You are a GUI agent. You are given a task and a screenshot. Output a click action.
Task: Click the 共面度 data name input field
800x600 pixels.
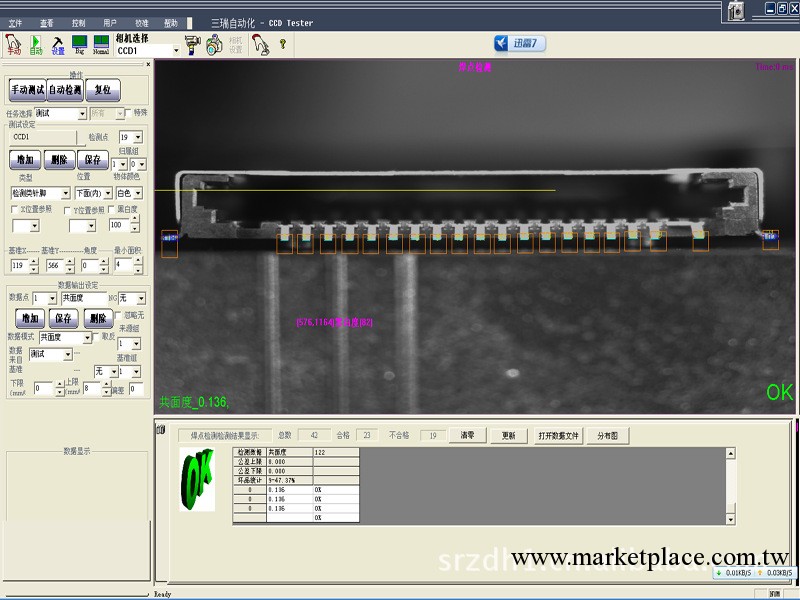84,298
